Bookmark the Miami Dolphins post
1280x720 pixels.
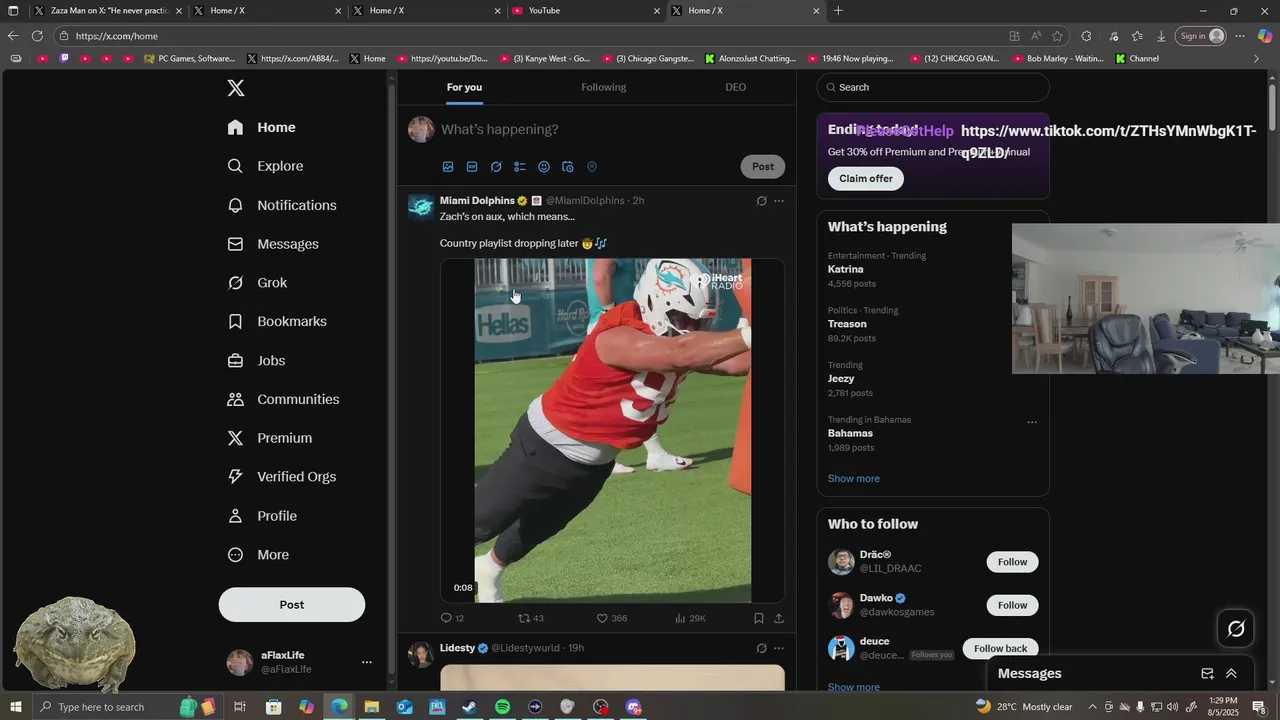[759, 618]
